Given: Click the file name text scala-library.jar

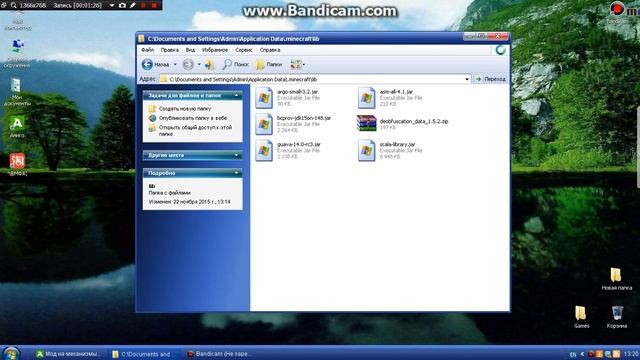Looking at the screenshot, I should point(398,144).
